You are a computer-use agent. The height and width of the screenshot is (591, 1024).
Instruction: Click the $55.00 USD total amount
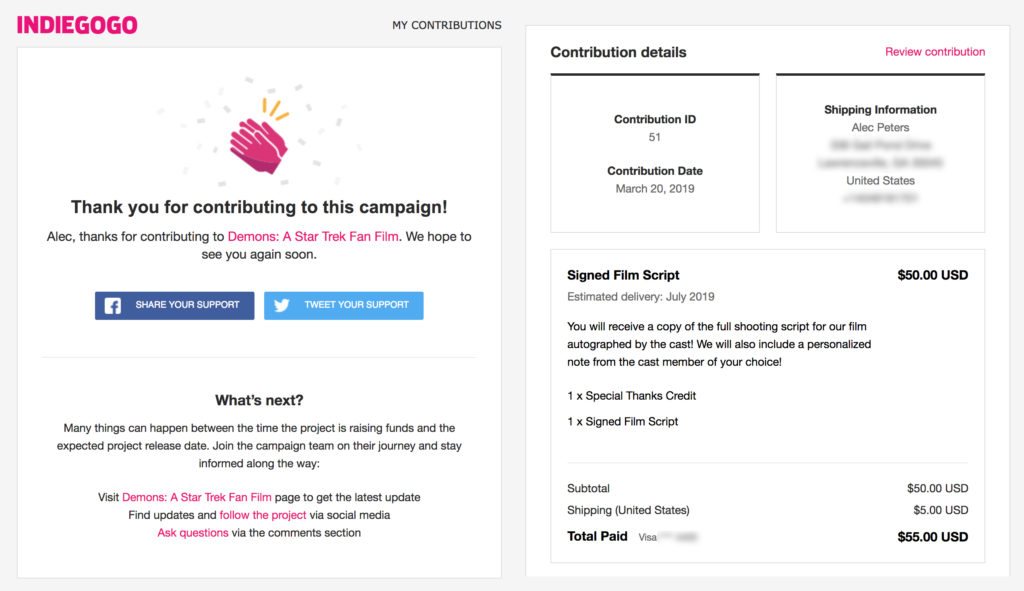pyautogui.click(x=933, y=537)
